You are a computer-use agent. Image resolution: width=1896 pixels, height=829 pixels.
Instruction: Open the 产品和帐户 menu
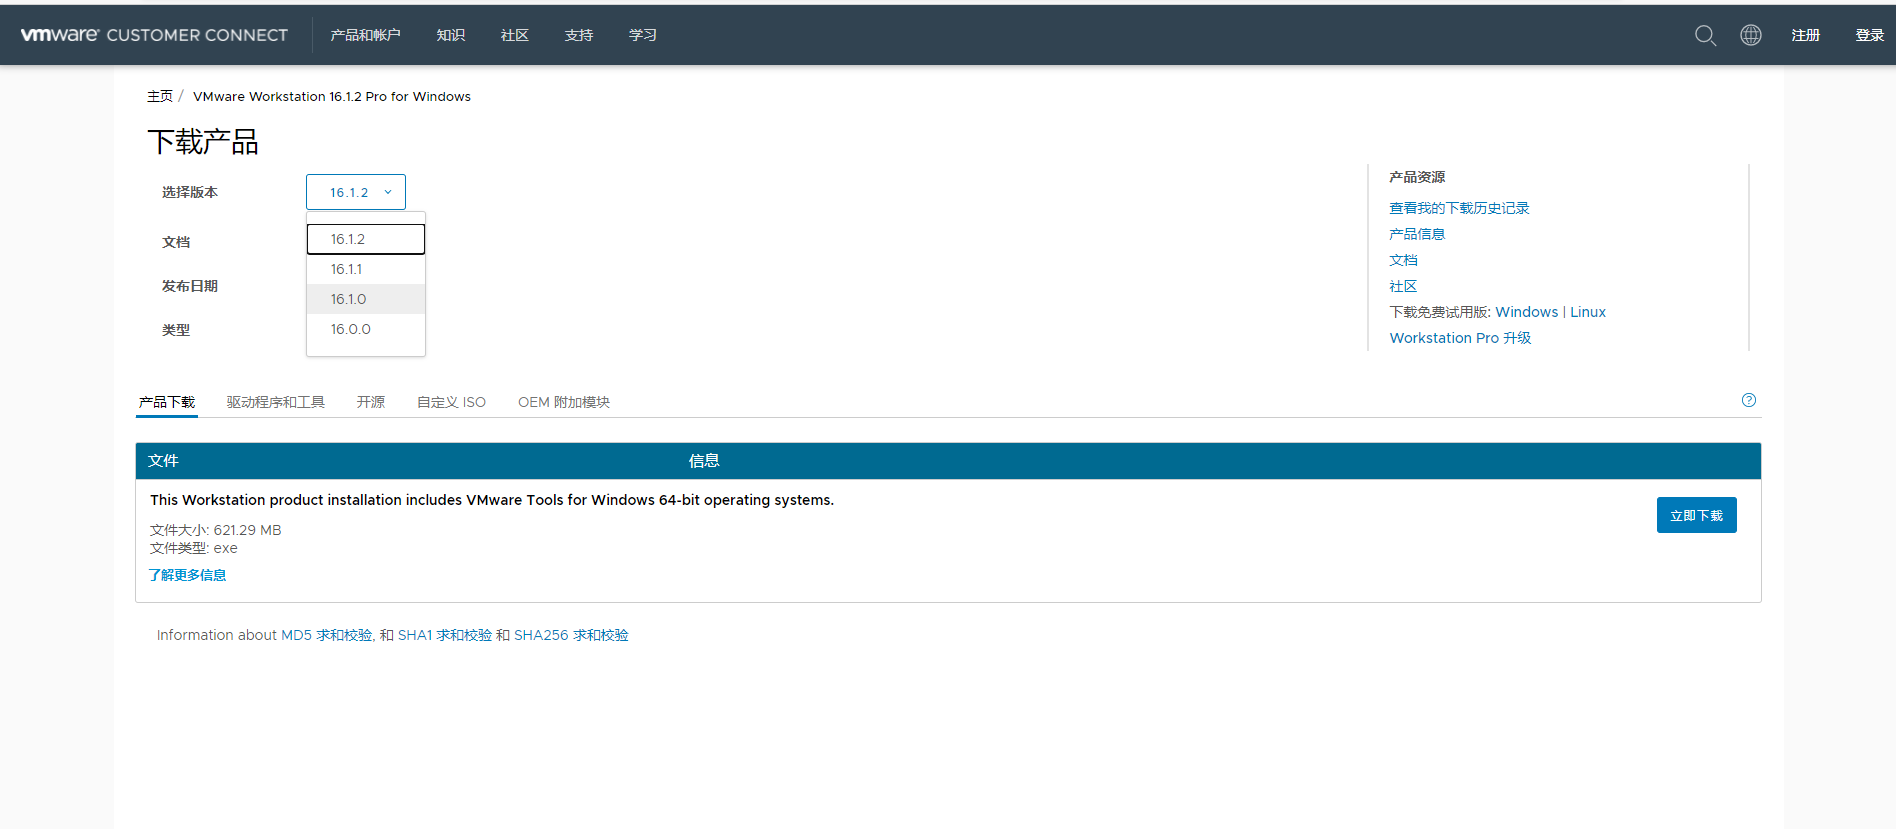click(365, 35)
